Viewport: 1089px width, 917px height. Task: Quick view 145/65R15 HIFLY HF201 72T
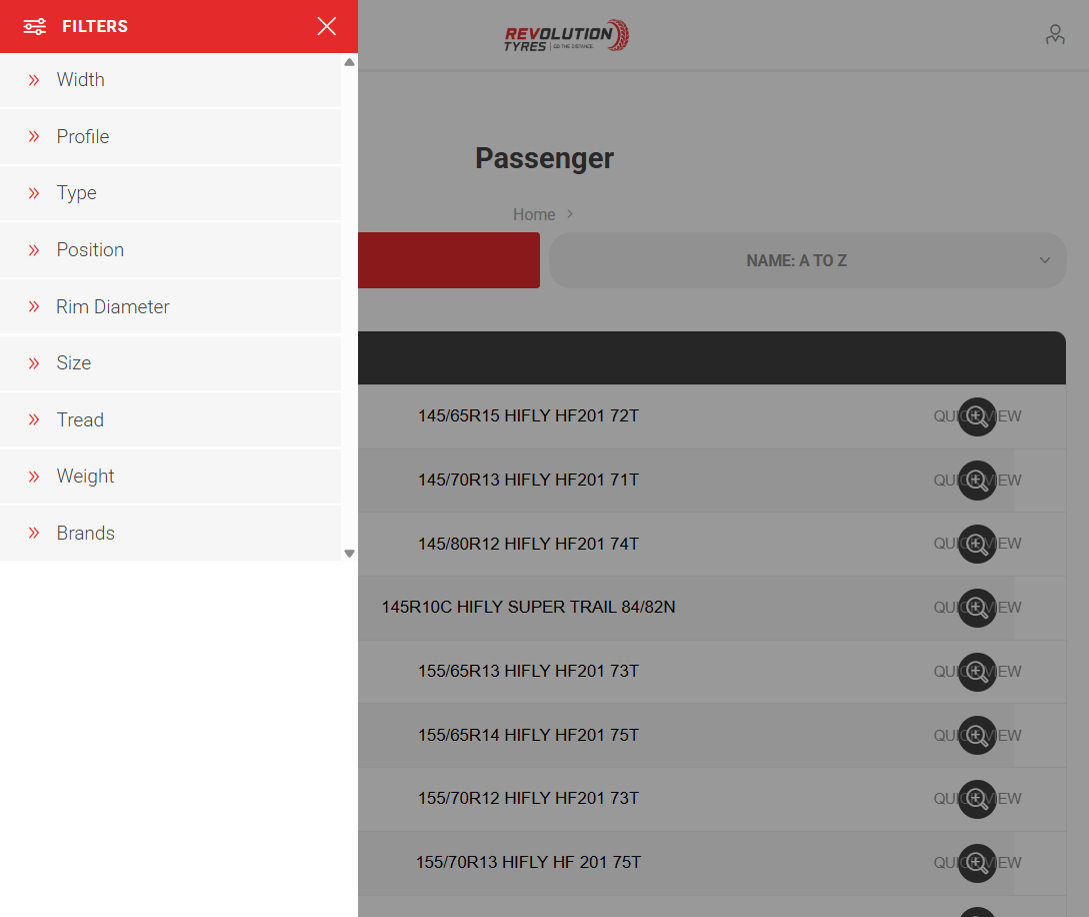(977, 417)
